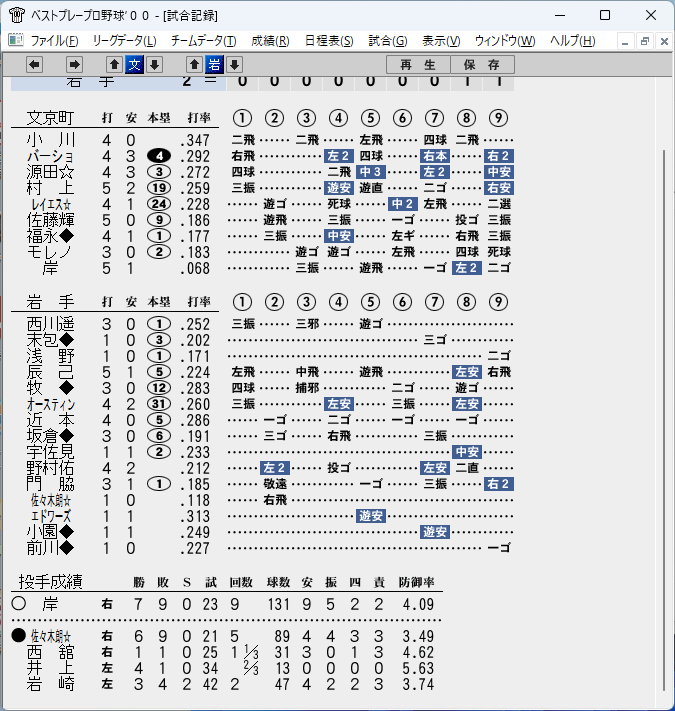
Task: Click the 再生 replay button
Action: coord(418,64)
